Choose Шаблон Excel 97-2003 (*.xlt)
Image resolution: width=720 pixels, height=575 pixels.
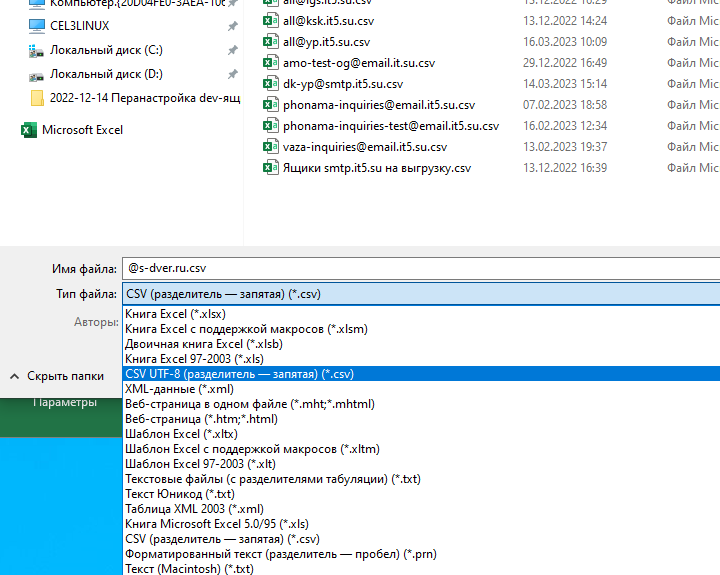(x=422, y=464)
